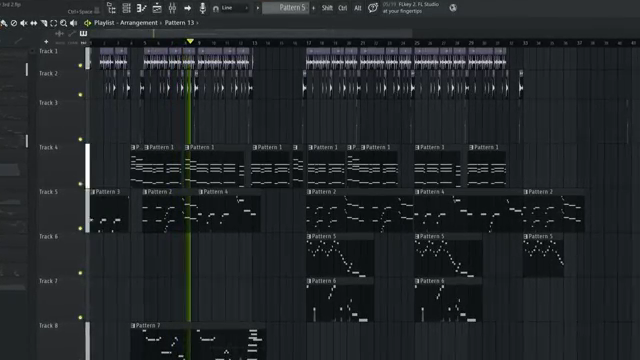Click the plus button beside Pattern 5
This screenshot has height=360, width=640.
[x=313, y=8]
